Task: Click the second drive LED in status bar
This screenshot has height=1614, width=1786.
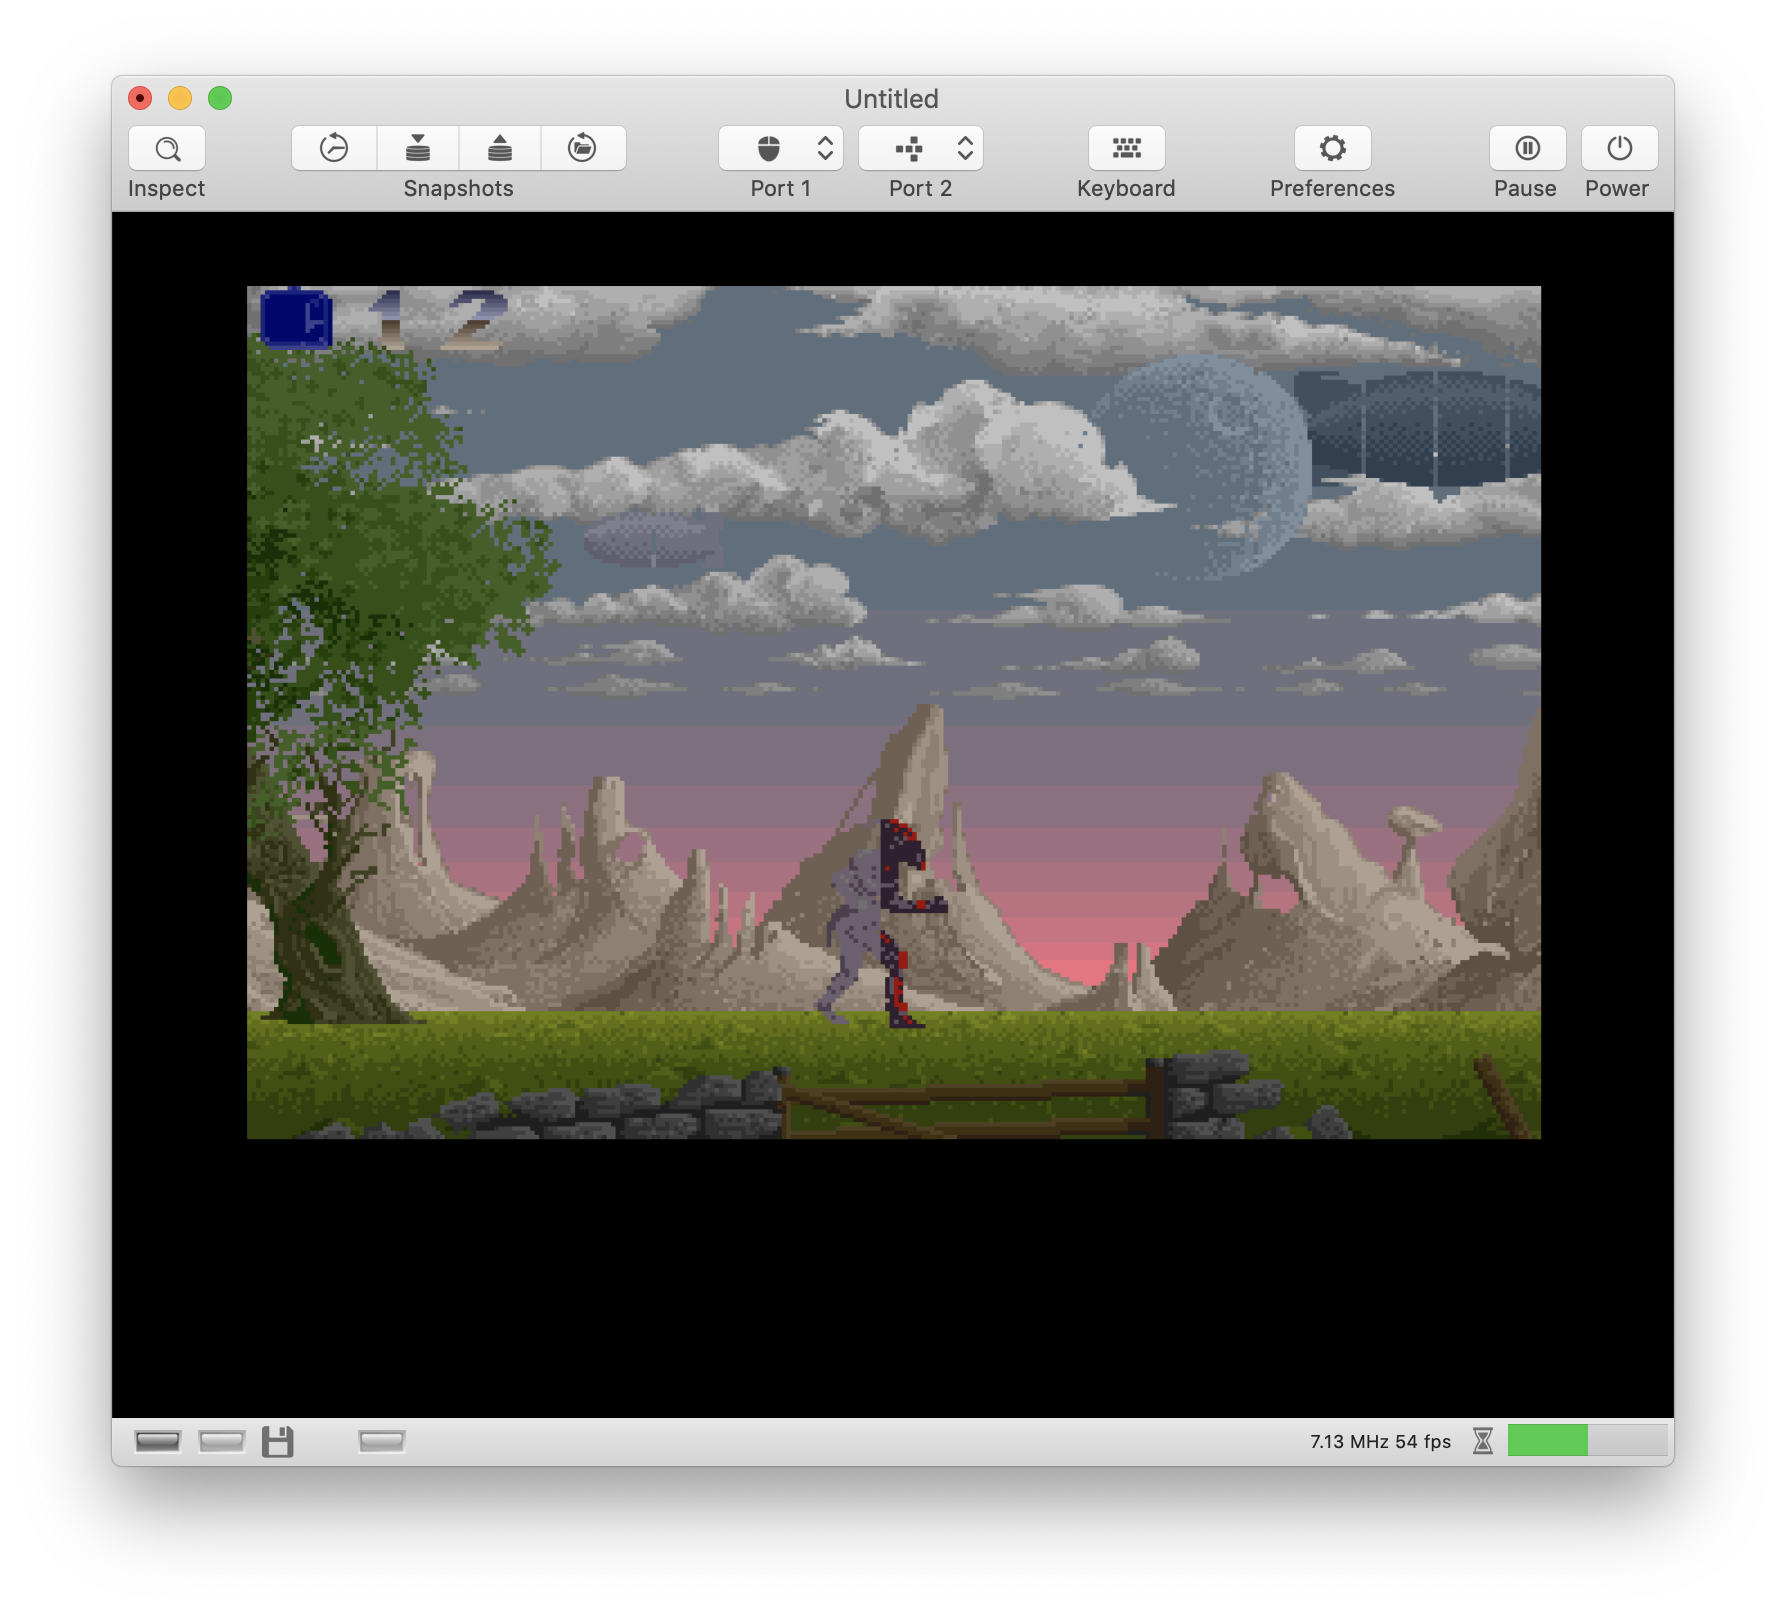Action: (222, 1441)
